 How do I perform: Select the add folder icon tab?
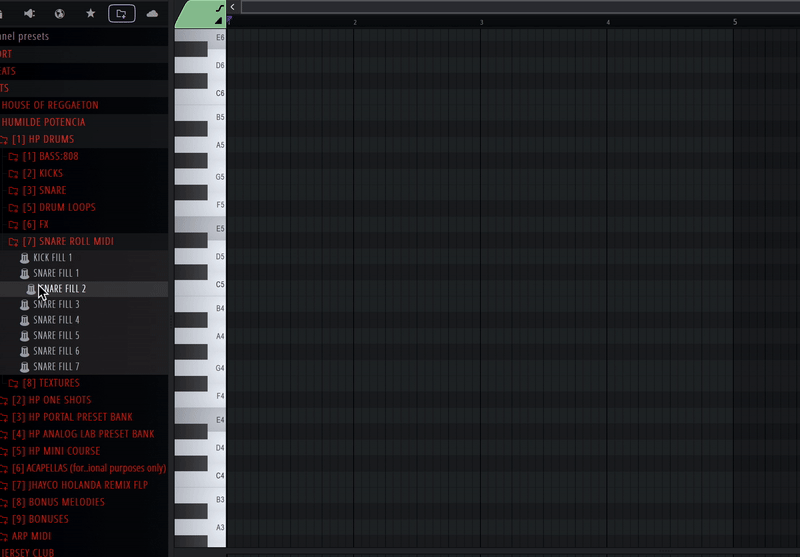[121, 14]
